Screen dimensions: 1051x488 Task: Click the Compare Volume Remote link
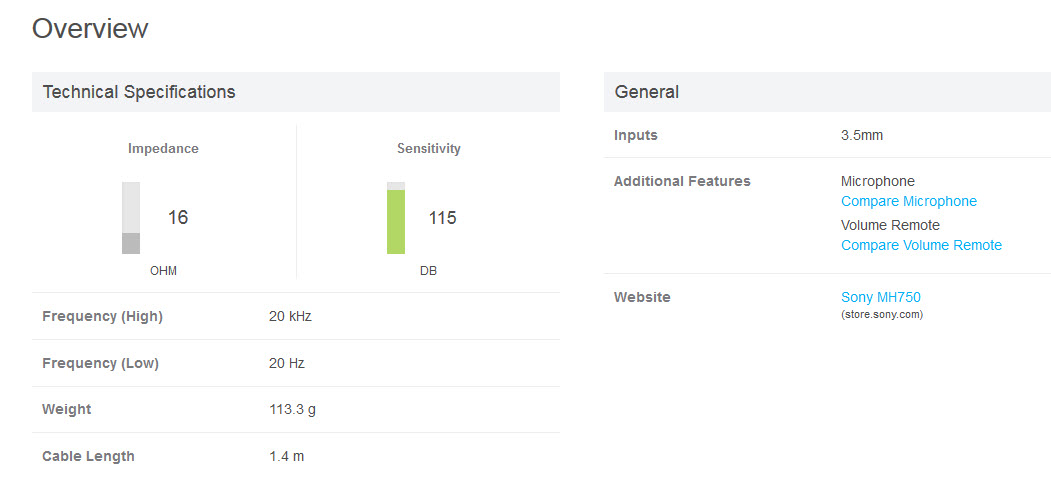tap(921, 246)
